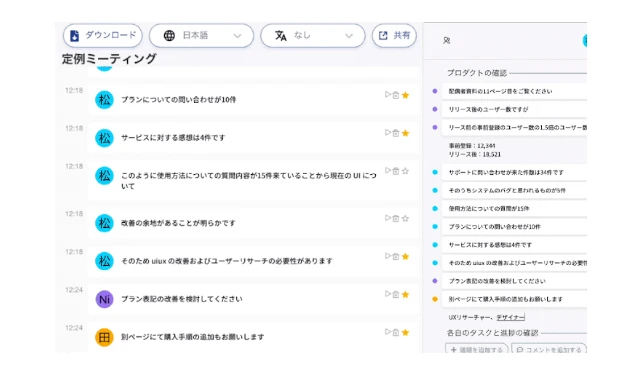
Task: Play the 'プラン表記の改善を検討してください' transcript line
Action: click(x=388, y=294)
